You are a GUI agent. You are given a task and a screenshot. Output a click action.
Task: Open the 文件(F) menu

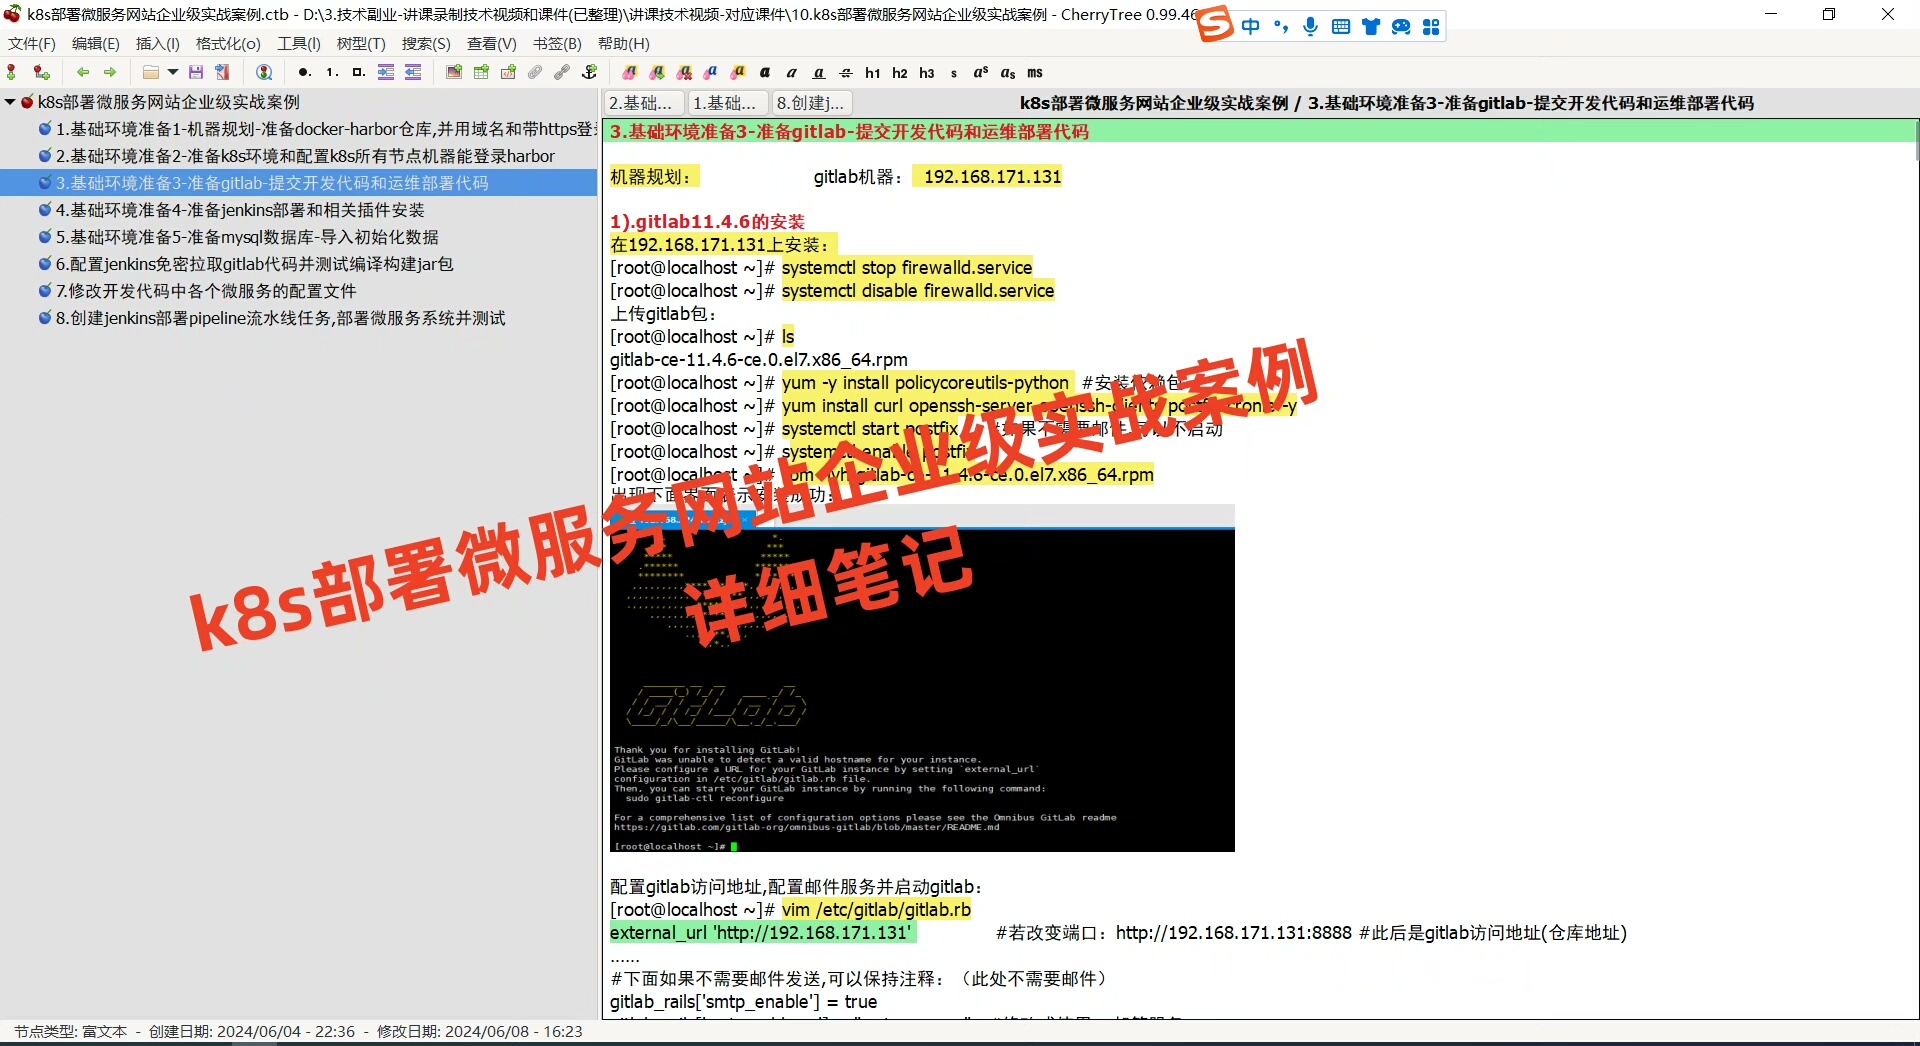[x=32, y=43]
